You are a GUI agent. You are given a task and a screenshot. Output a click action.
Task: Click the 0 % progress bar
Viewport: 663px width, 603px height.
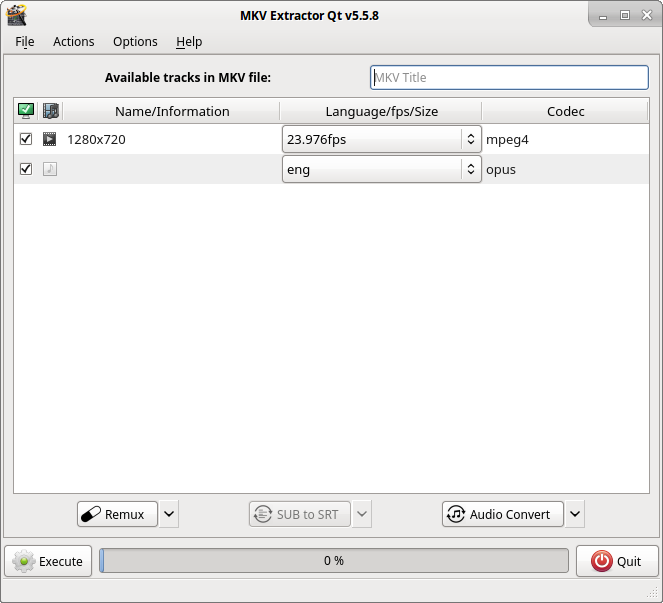point(334,561)
